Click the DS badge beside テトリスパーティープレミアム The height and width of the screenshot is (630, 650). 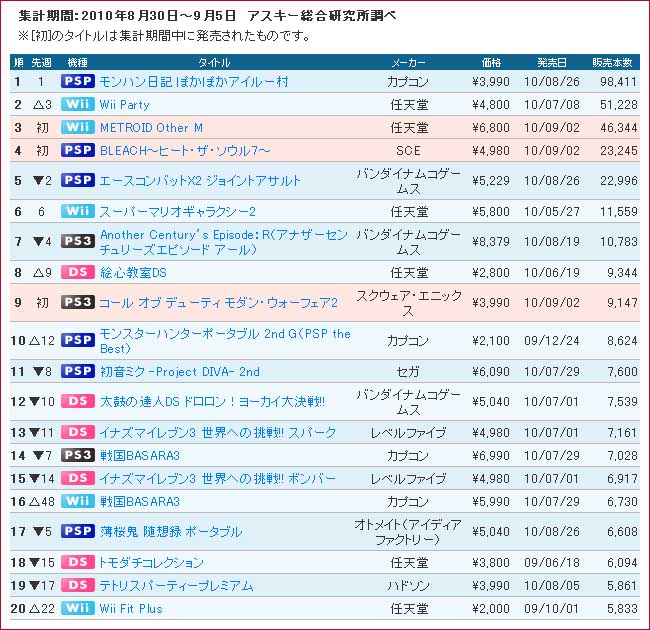[x=78, y=585]
